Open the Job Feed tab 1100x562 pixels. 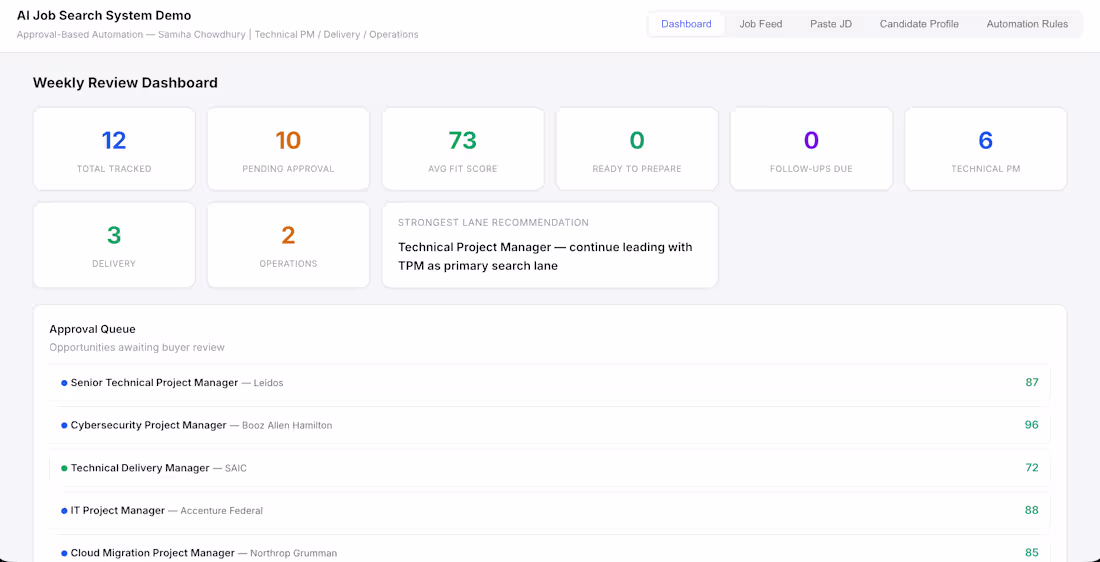click(x=761, y=24)
